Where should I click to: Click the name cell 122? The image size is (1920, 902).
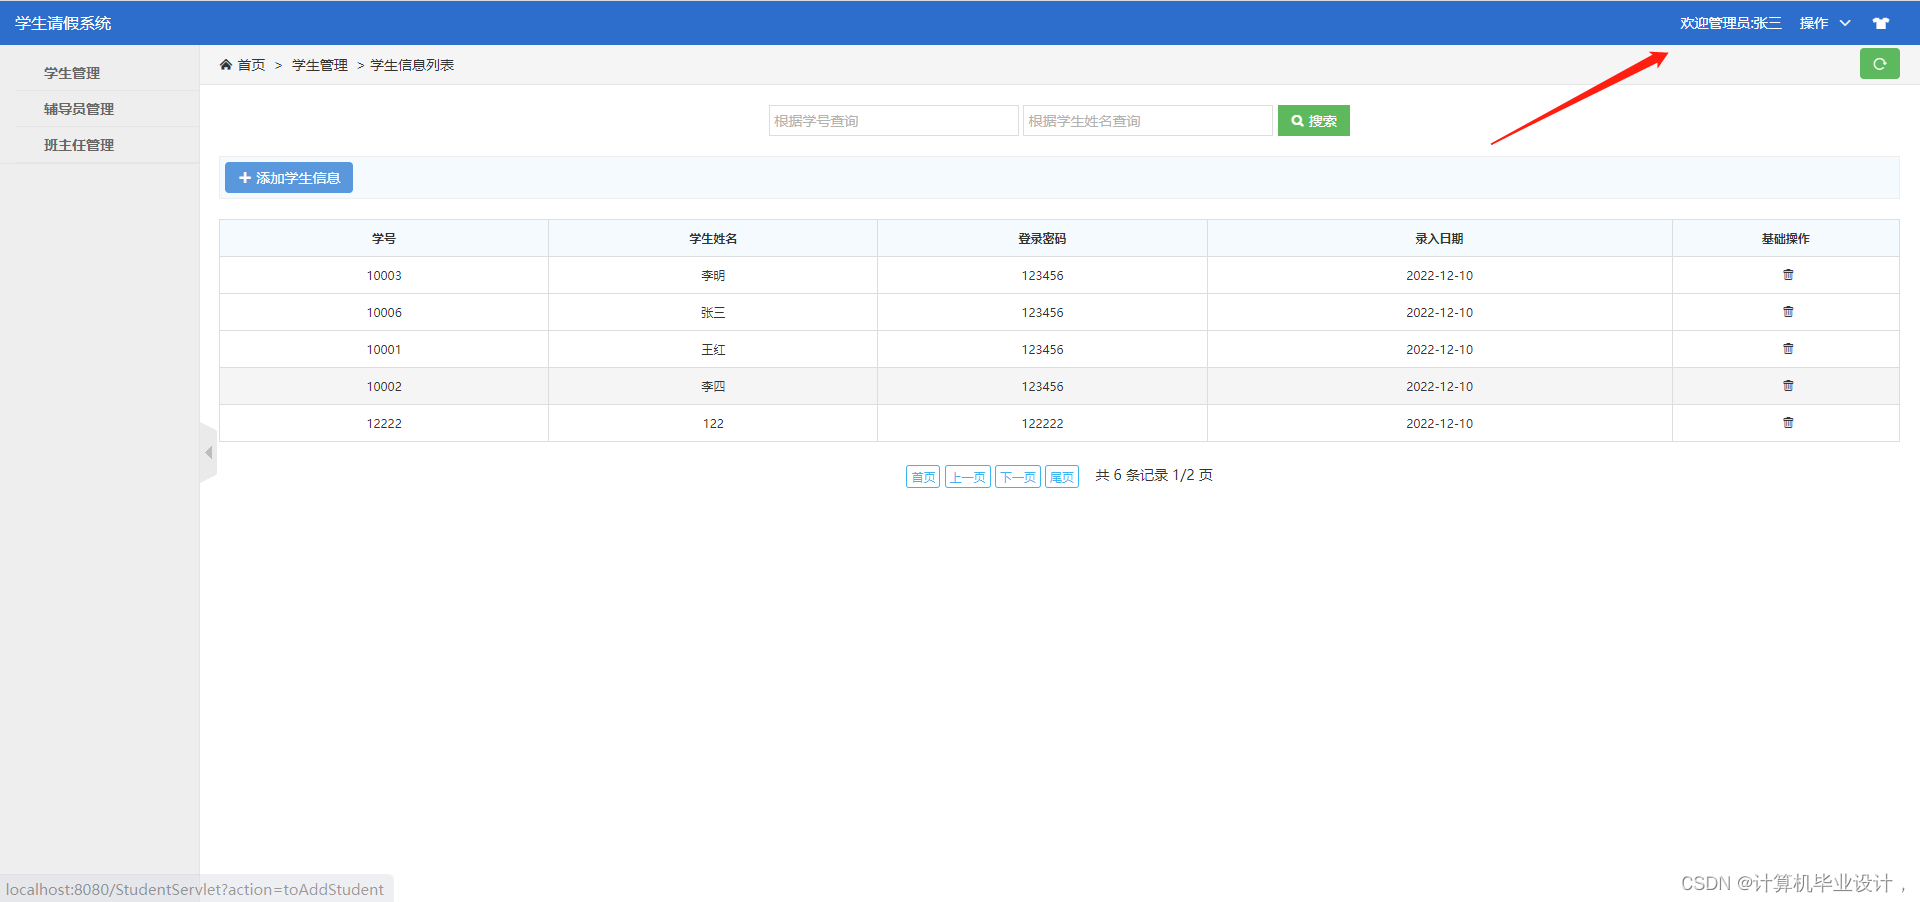[x=713, y=424]
